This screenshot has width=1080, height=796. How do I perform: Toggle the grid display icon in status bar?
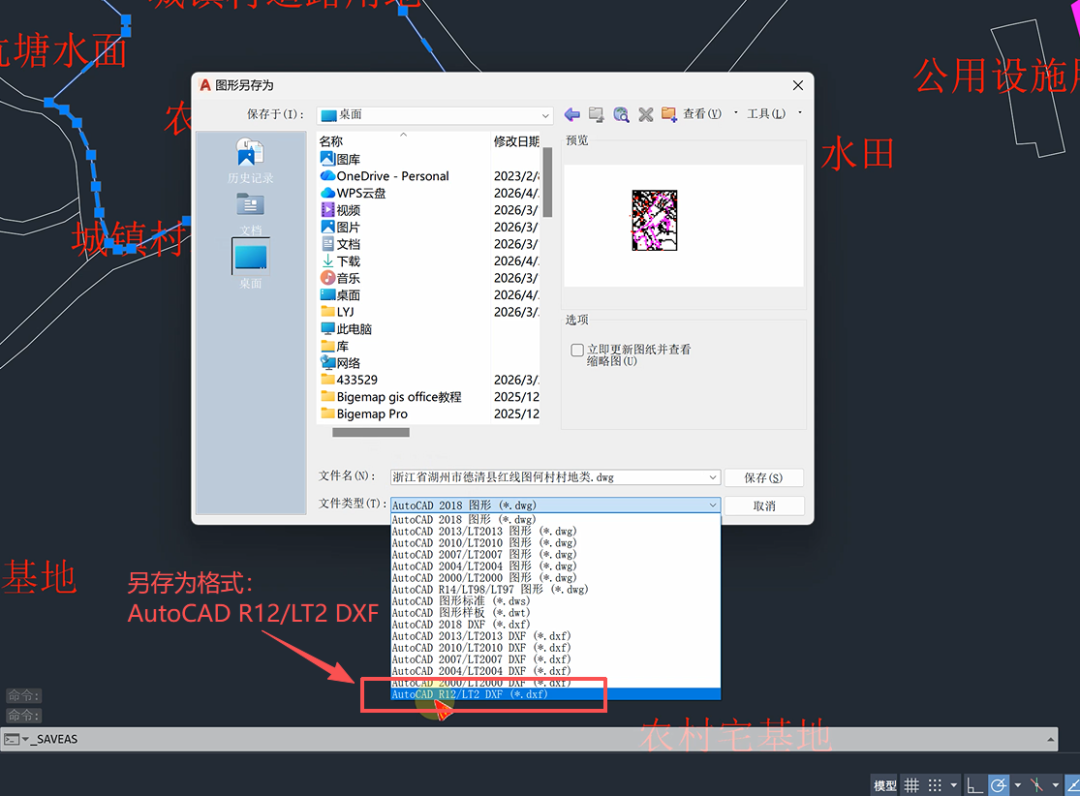pos(911,785)
